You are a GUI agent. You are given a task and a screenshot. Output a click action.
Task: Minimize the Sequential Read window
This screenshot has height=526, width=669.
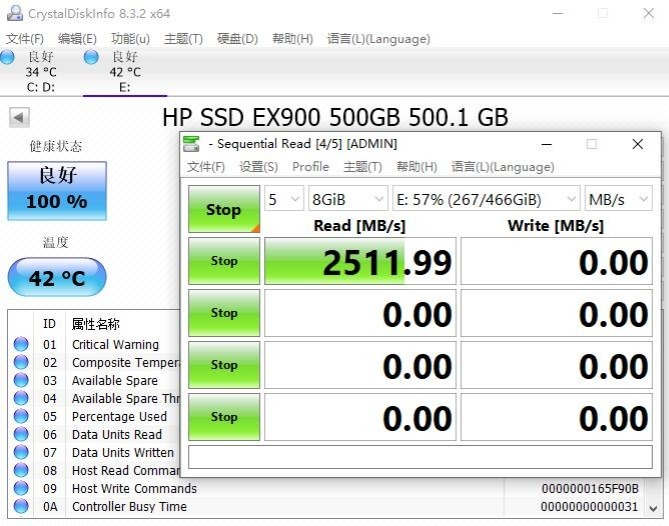pos(547,144)
